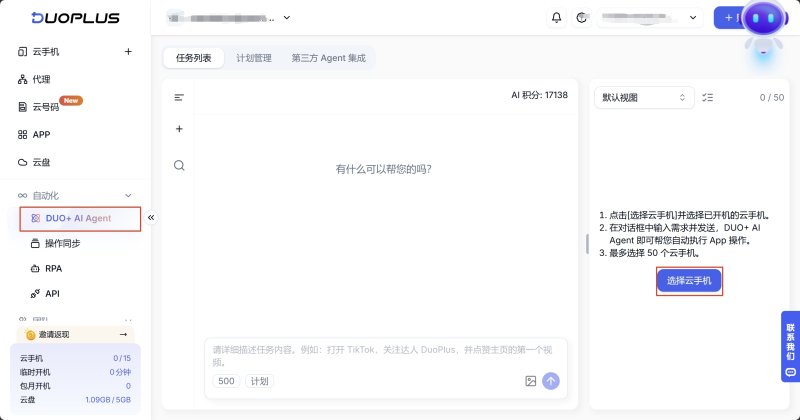The height and width of the screenshot is (420, 800).
Task: Click the 云手机 0/15 quota row
Action: tap(76, 358)
